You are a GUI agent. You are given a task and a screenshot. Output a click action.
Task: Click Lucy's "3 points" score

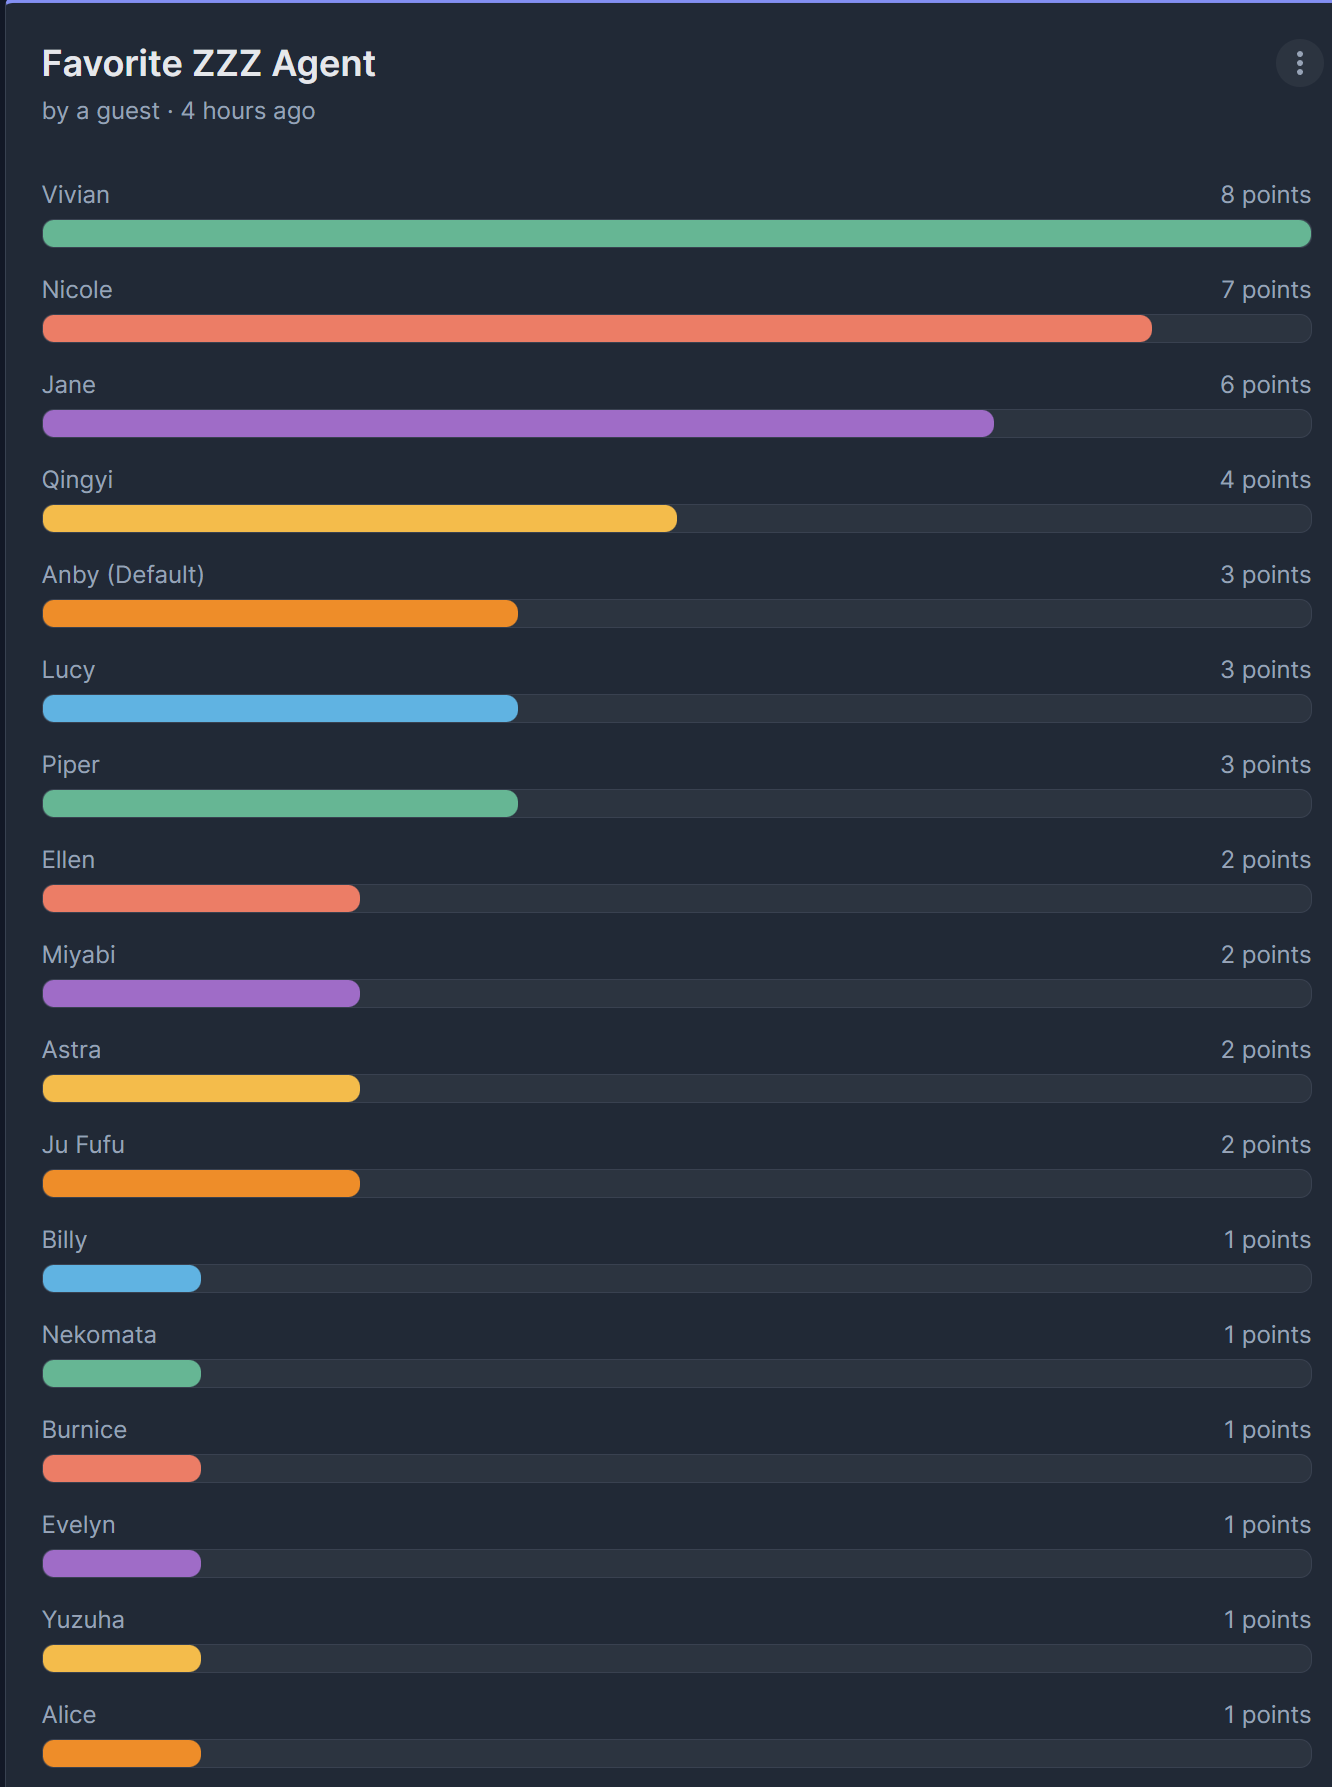(1265, 670)
